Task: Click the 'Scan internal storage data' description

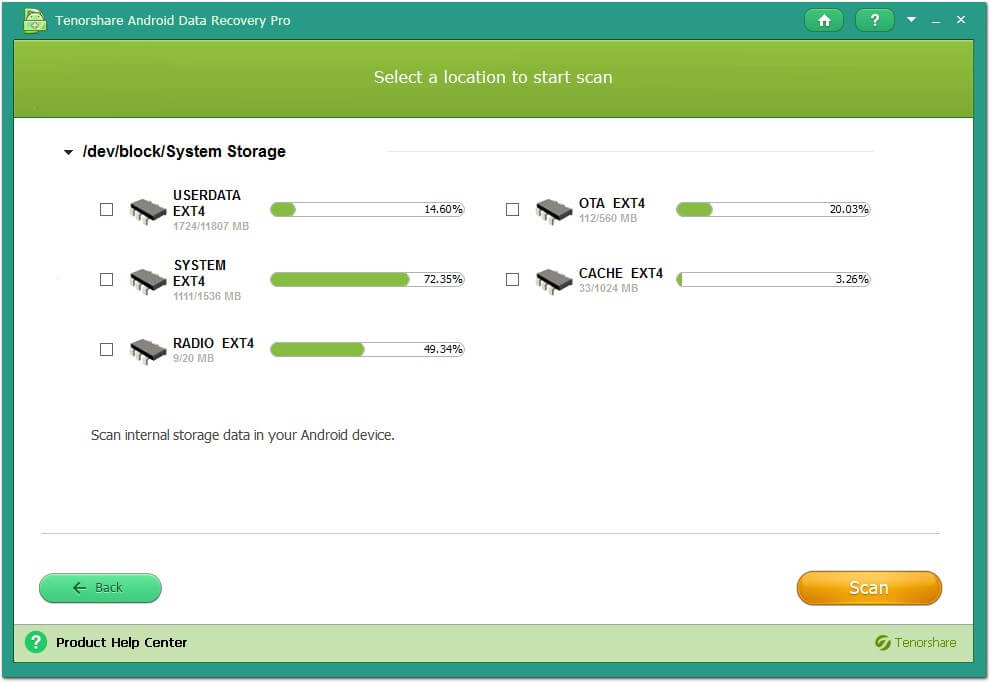Action: pos(242,435)
